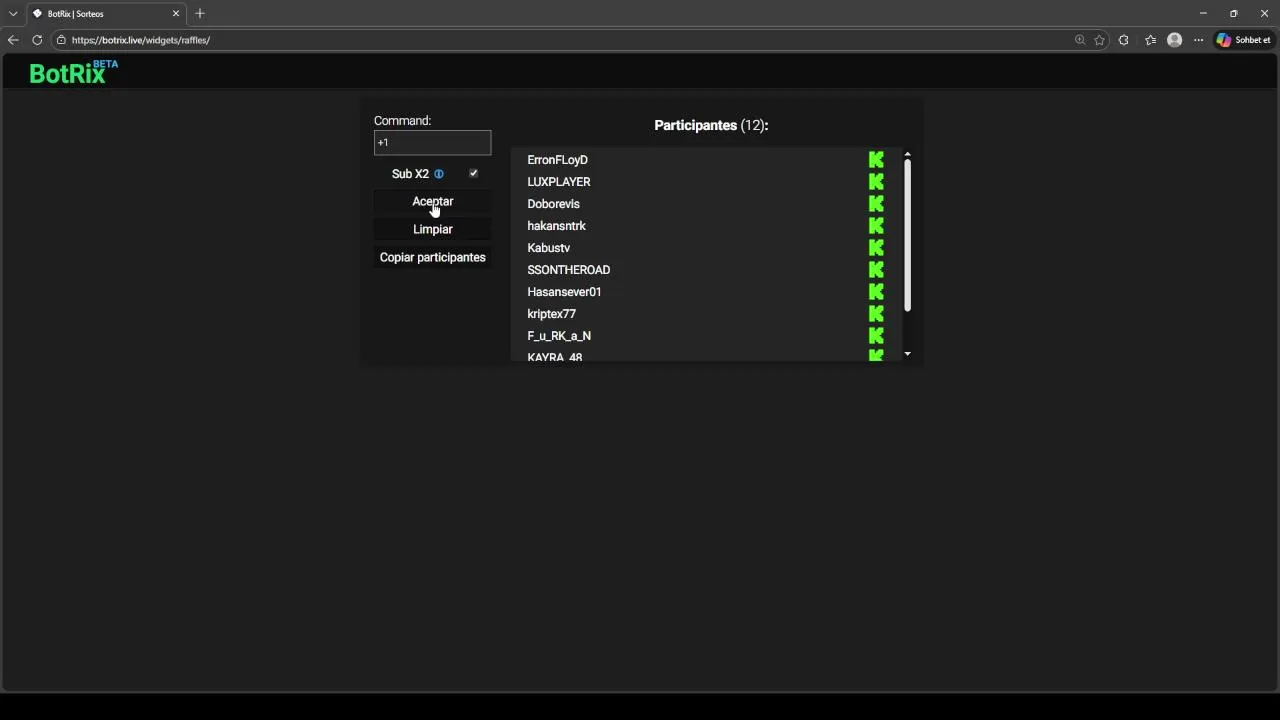Click the participants list scroll up arrow
This screenshot has width=1280, height=720.
907,155
